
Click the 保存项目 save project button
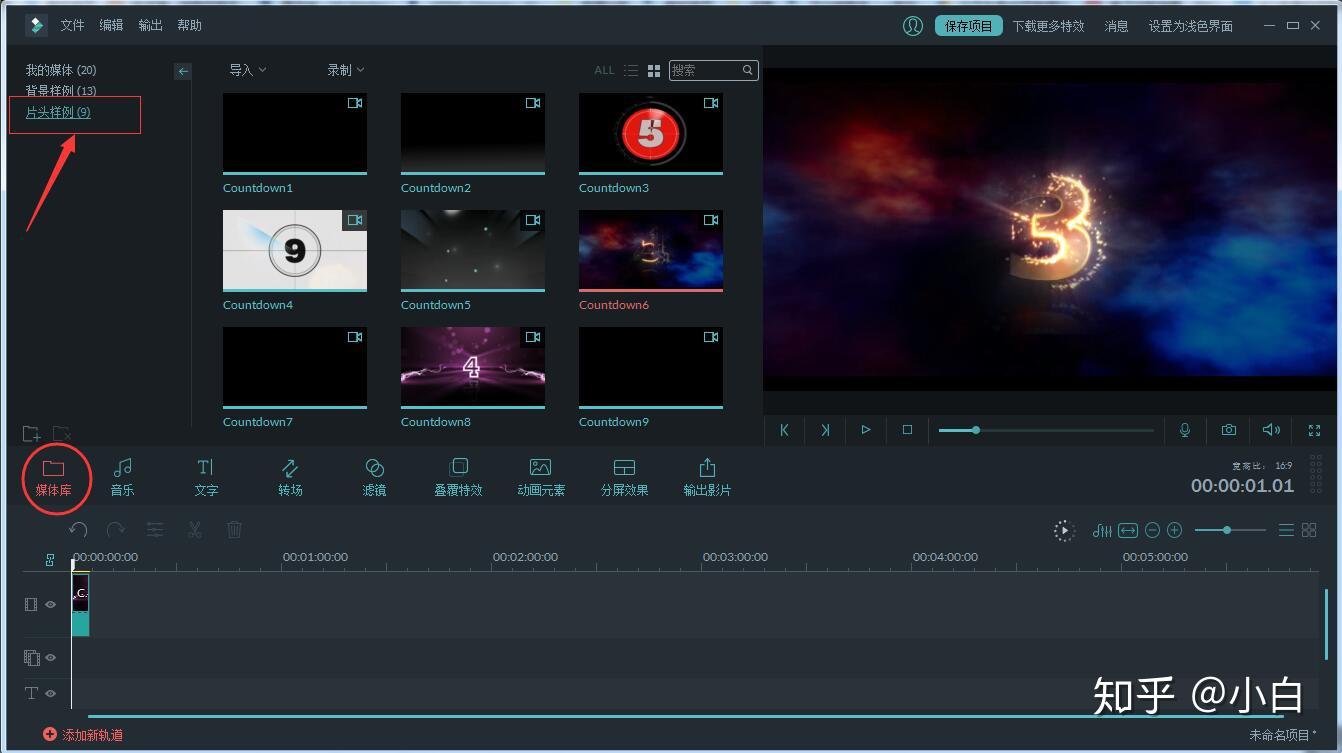pos(969,26)
